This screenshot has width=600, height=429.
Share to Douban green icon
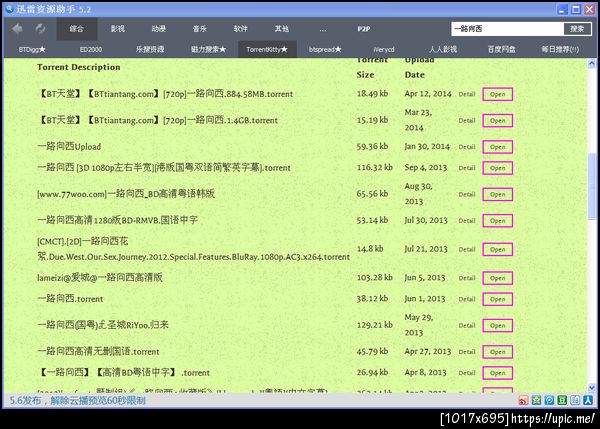[x=562, y=400]
